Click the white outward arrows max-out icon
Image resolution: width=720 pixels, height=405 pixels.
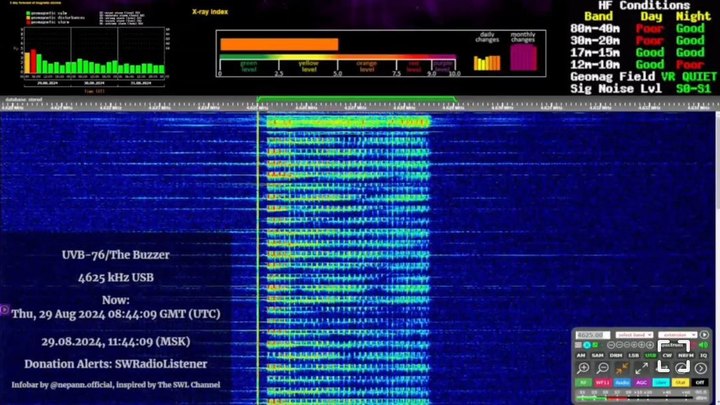click(641, 368)
